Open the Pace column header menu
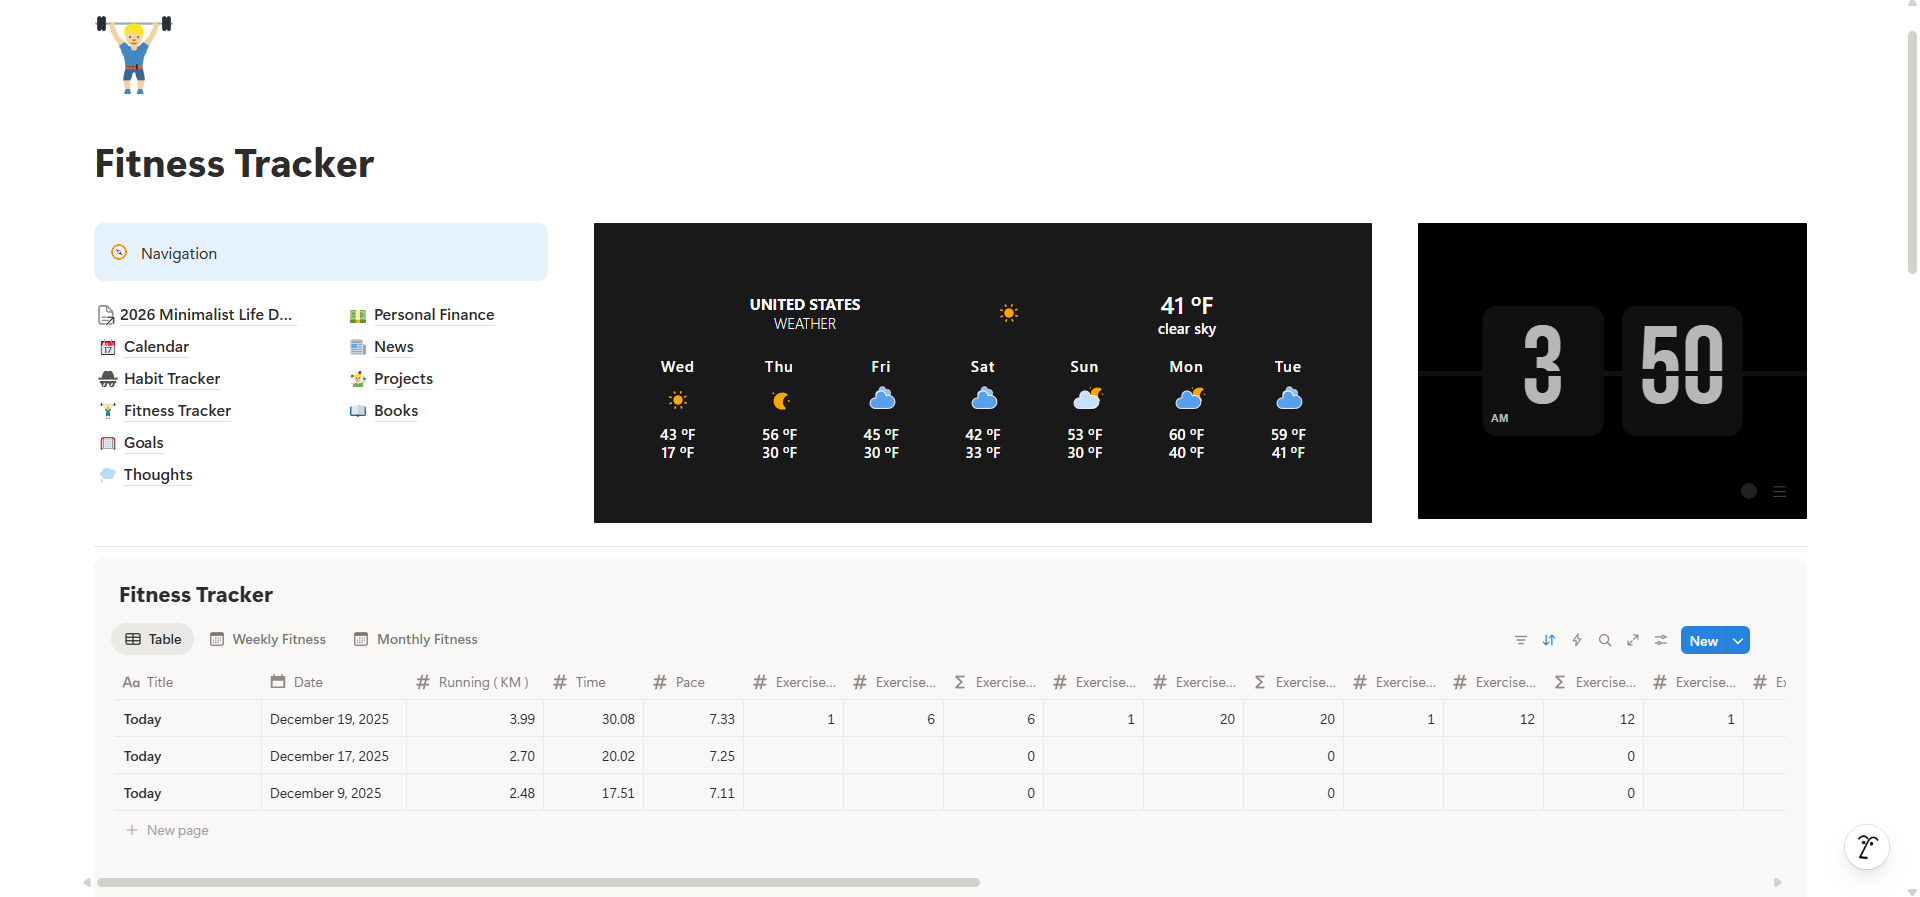 pos(694,682)
